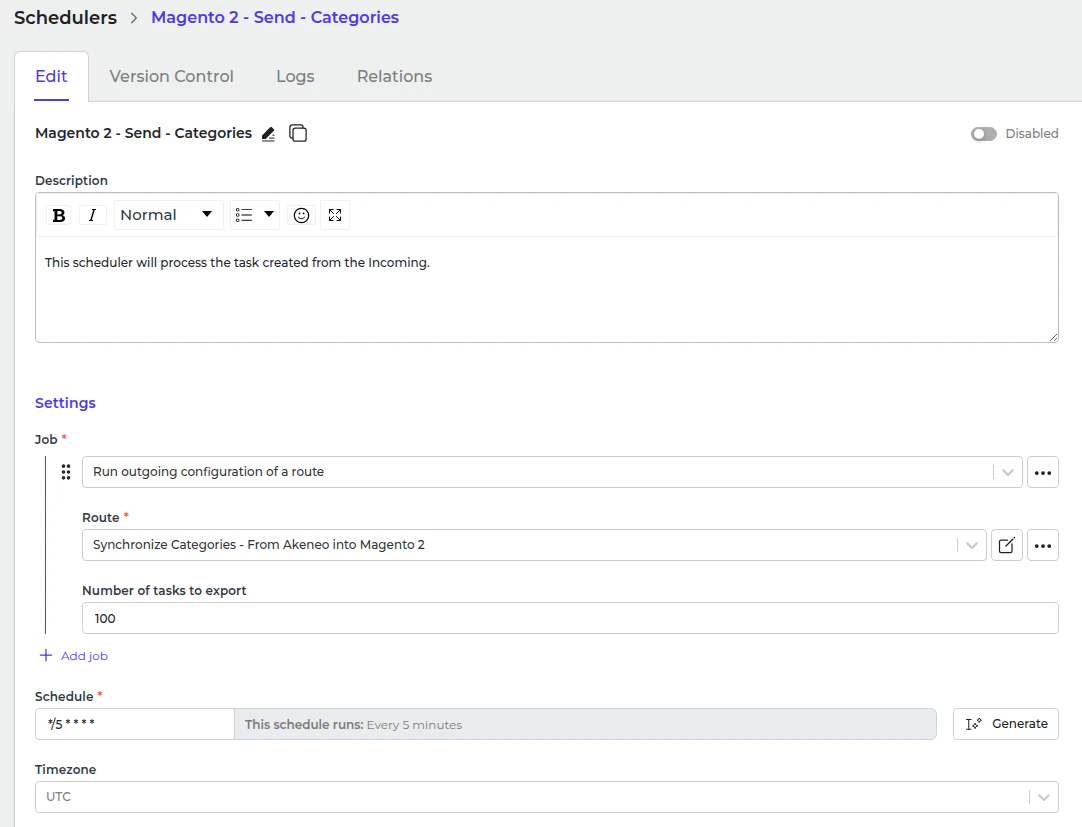Click the 'Every 5 minutes' schedule text

[414, 725]
